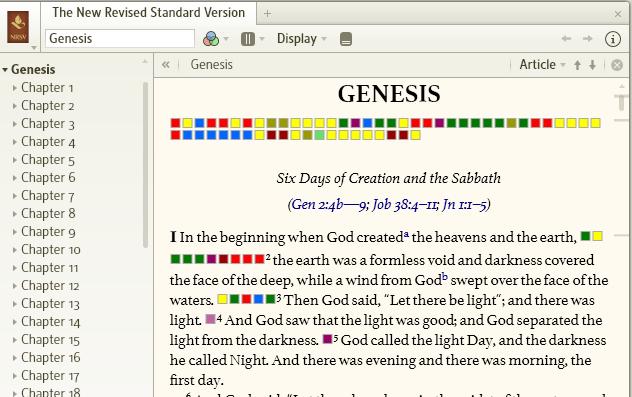Open Chapter 9 in the sidebar
Viewport: 632px width, 397px height.
pos(48,232)
